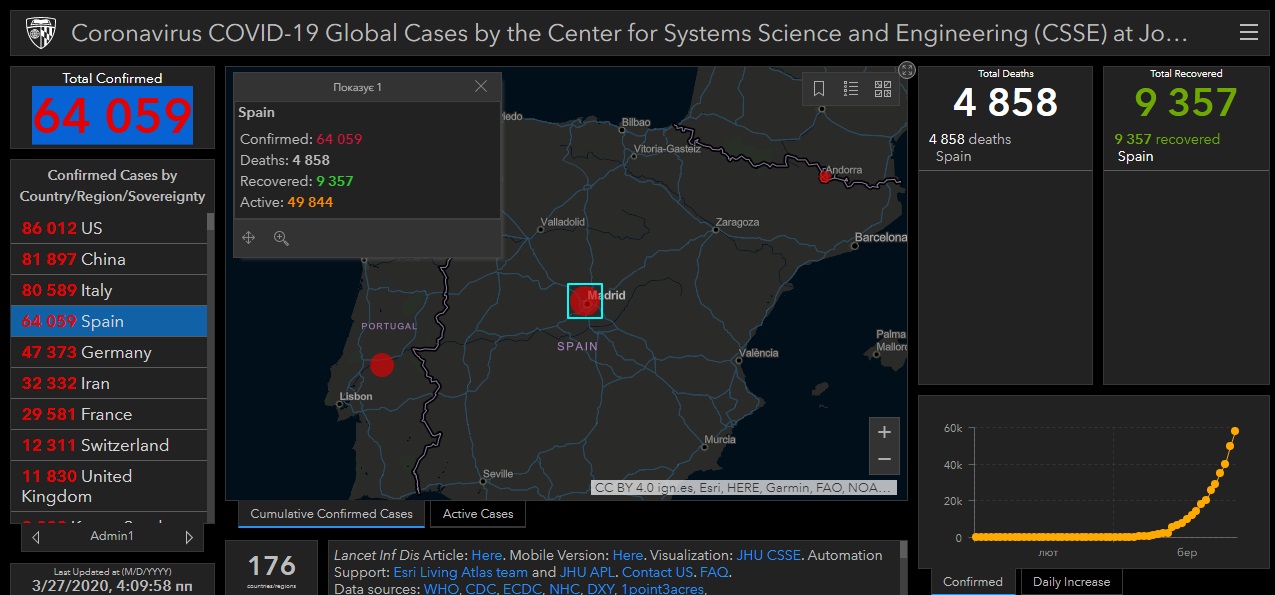Select highlighted Spain row in list

pyautogui.click(x=108, y=321)
